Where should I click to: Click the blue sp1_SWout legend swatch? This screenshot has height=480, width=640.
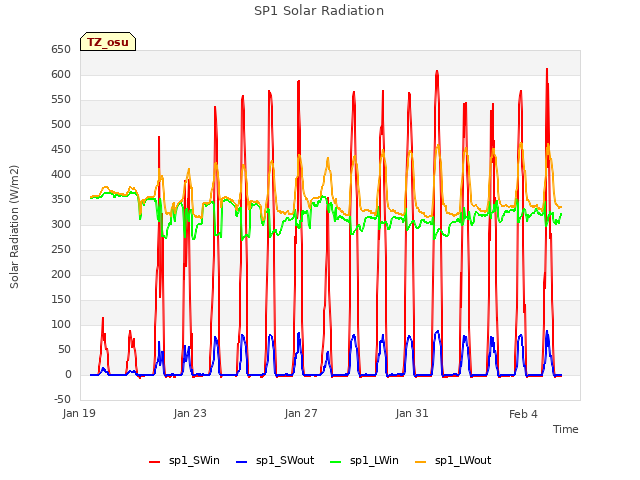click(242, 462)
